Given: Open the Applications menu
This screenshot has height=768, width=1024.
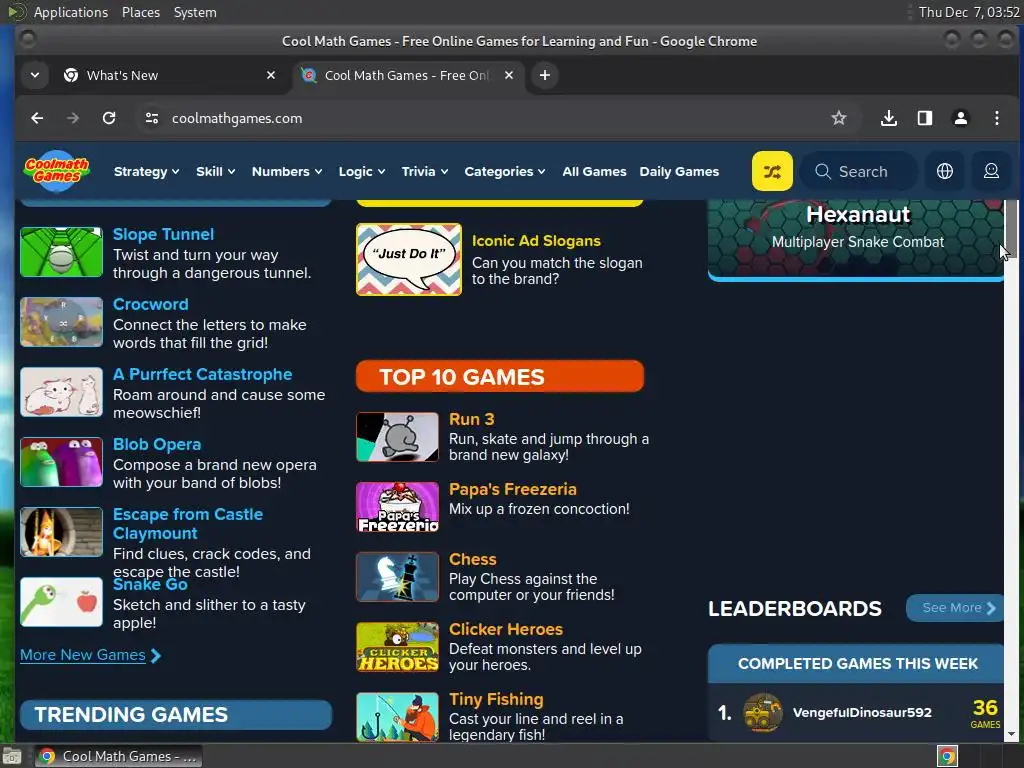Looking at the screenshot, I should point(71,12).
